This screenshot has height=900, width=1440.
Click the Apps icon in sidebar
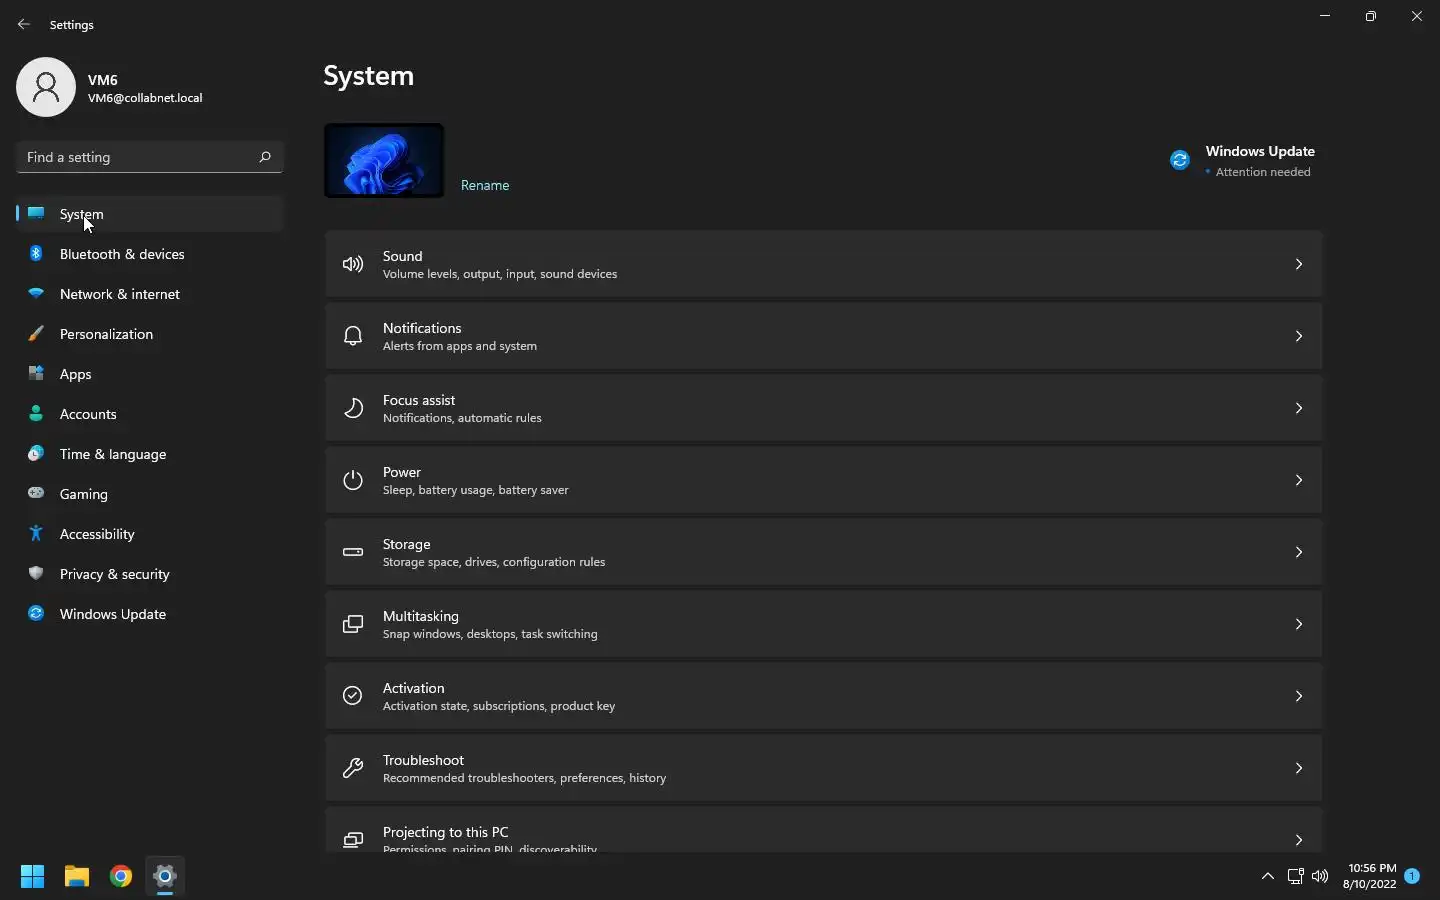pyautogui.click(x=36, y=374)
